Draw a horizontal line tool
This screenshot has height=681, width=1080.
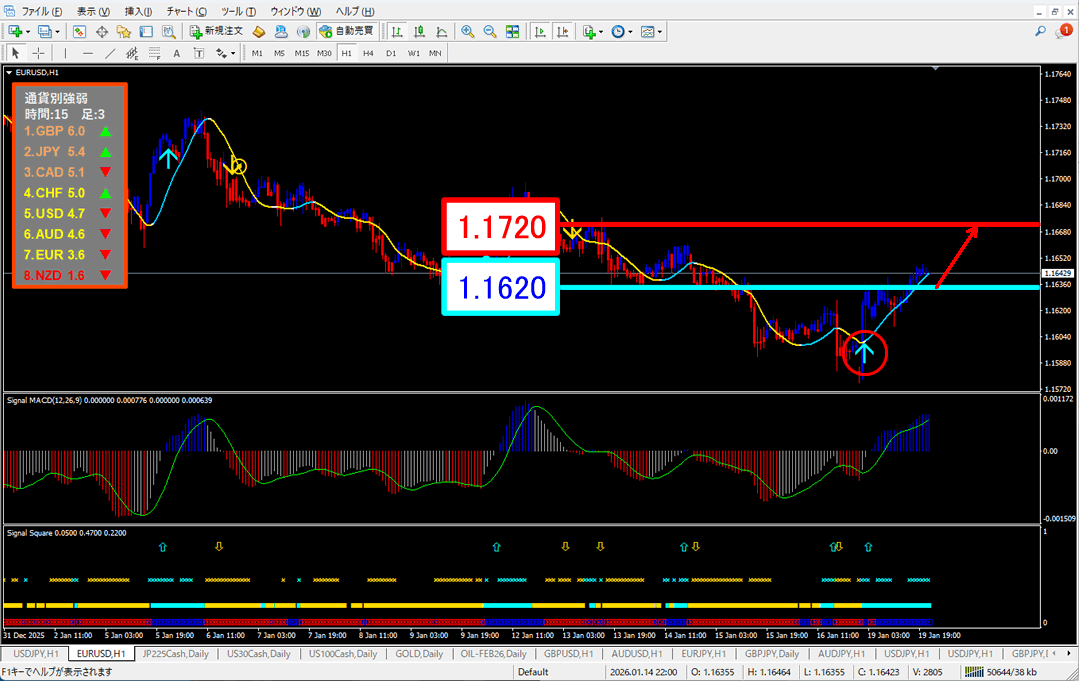click(88, 53)
